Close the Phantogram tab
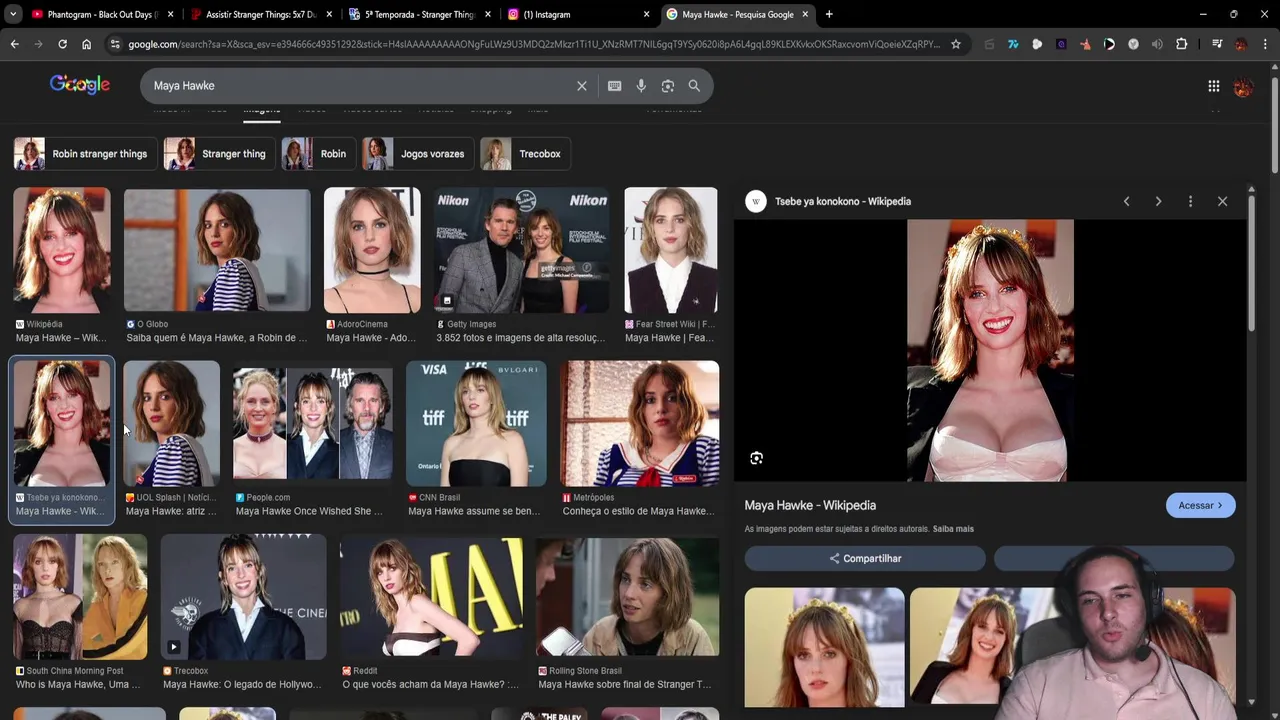The width and height of the screenshot is (1280, 720). (x=170, y=14)
